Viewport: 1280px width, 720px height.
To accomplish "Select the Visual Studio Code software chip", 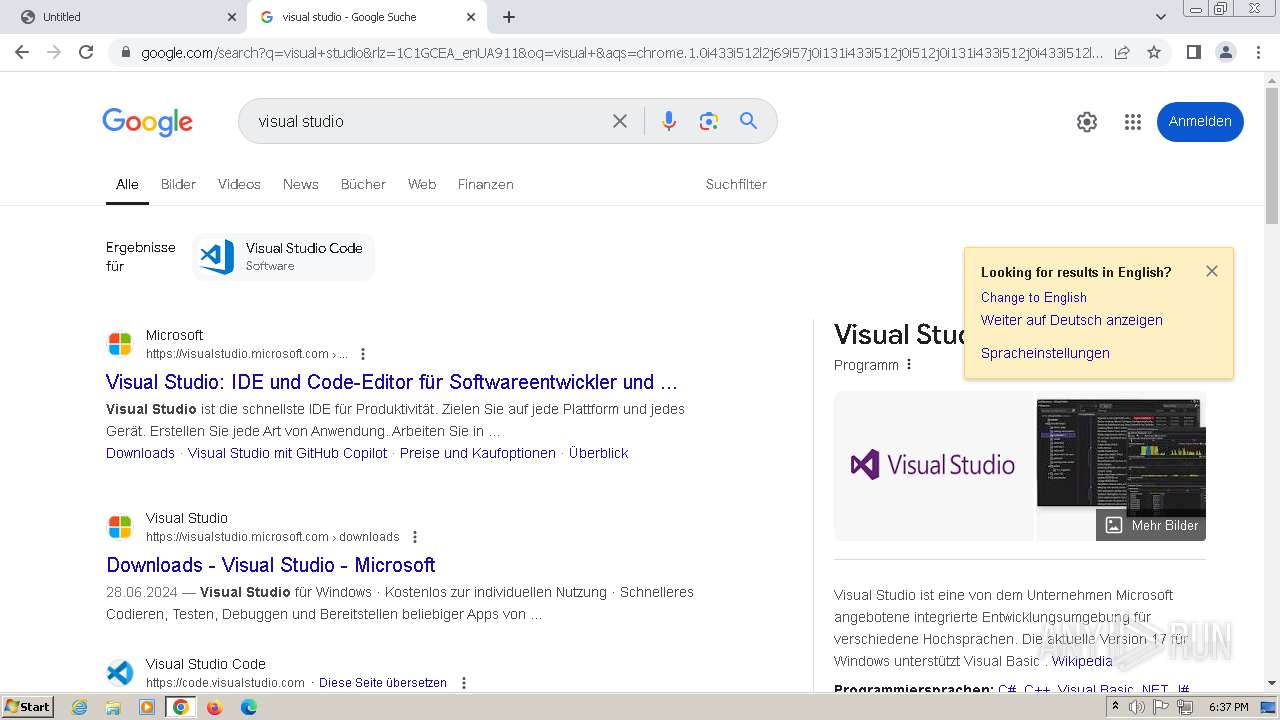I will [x=283, y=257].
